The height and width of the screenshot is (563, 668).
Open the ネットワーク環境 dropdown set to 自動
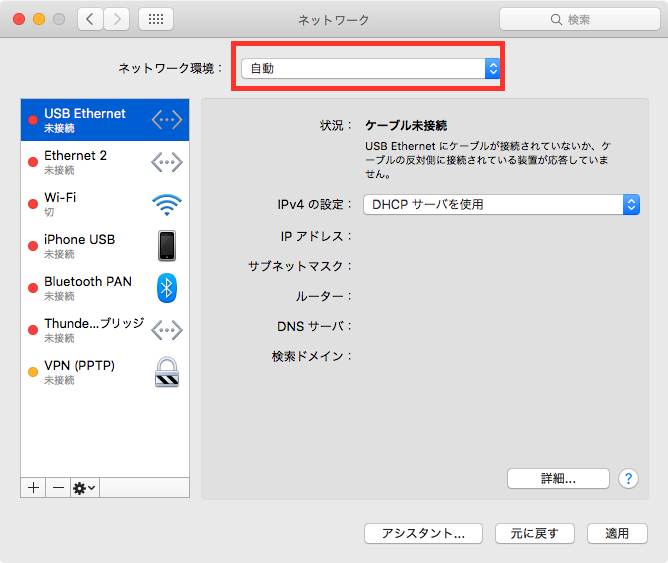coord(370,68)
